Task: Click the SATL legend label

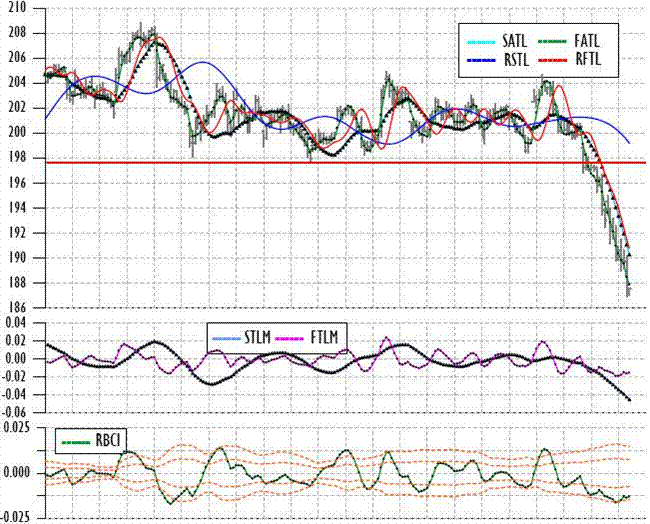Action: coord(514,41)
